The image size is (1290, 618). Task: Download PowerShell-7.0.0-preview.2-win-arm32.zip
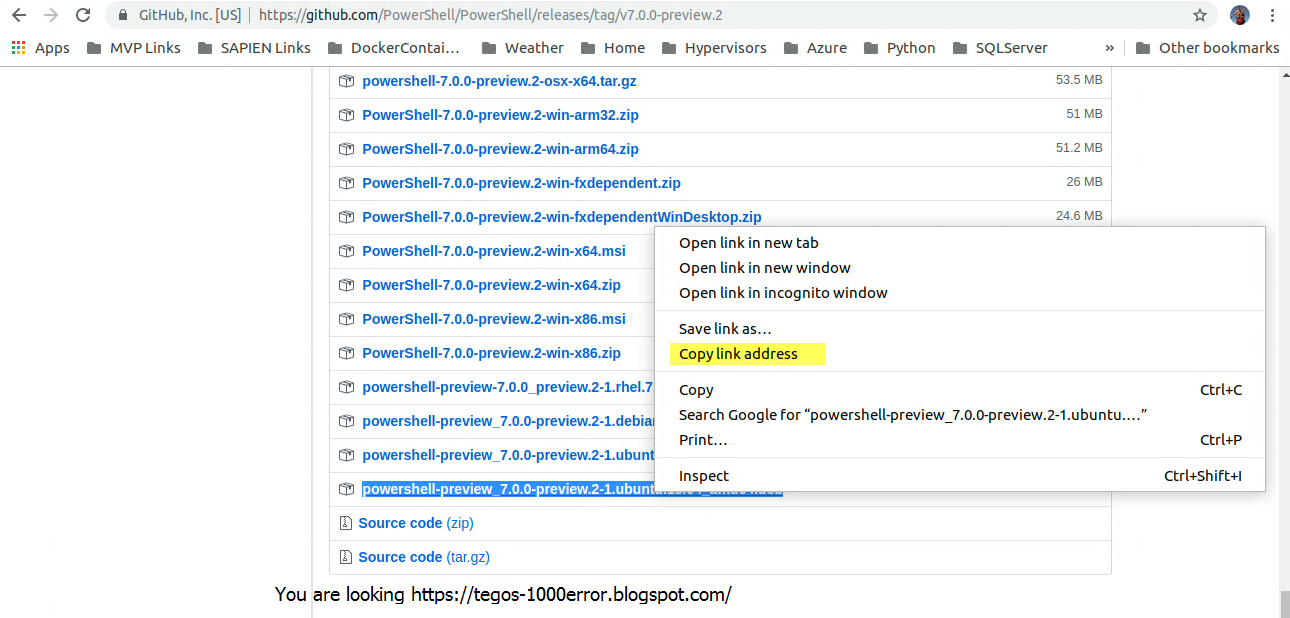click(x=500, y=115)
